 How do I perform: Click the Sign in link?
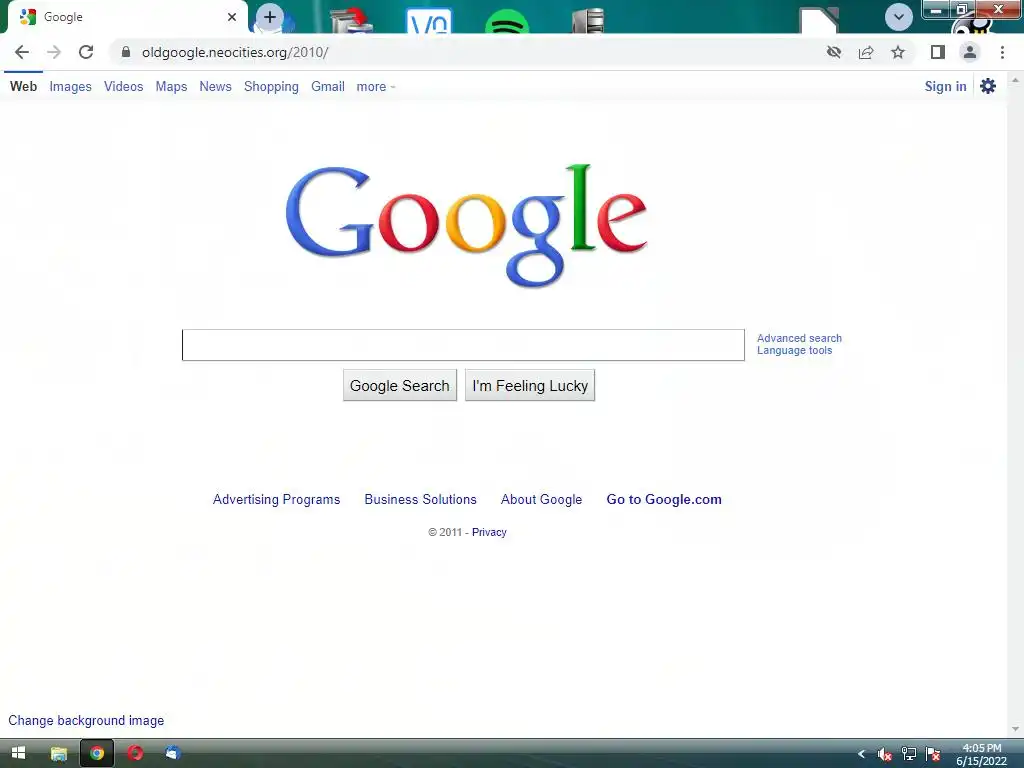(945, 86)
